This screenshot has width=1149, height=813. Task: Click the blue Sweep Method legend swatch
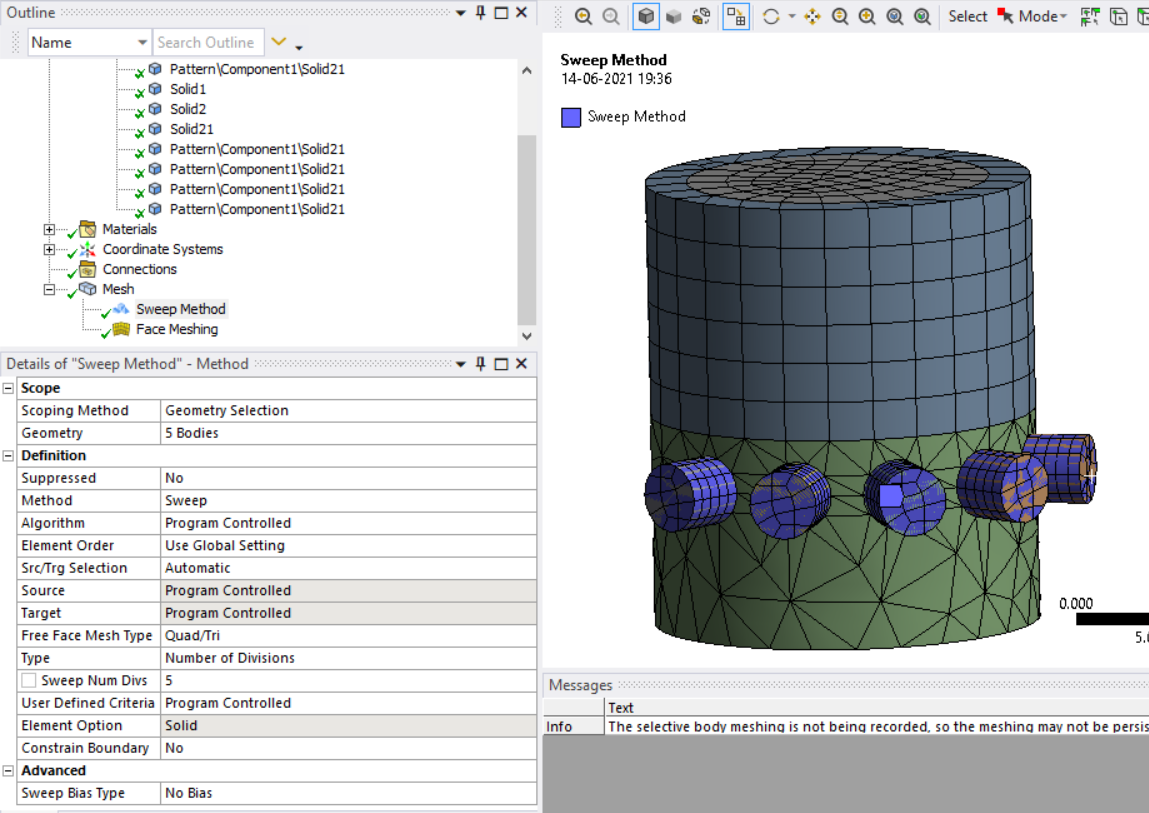(x=571, y=117)
